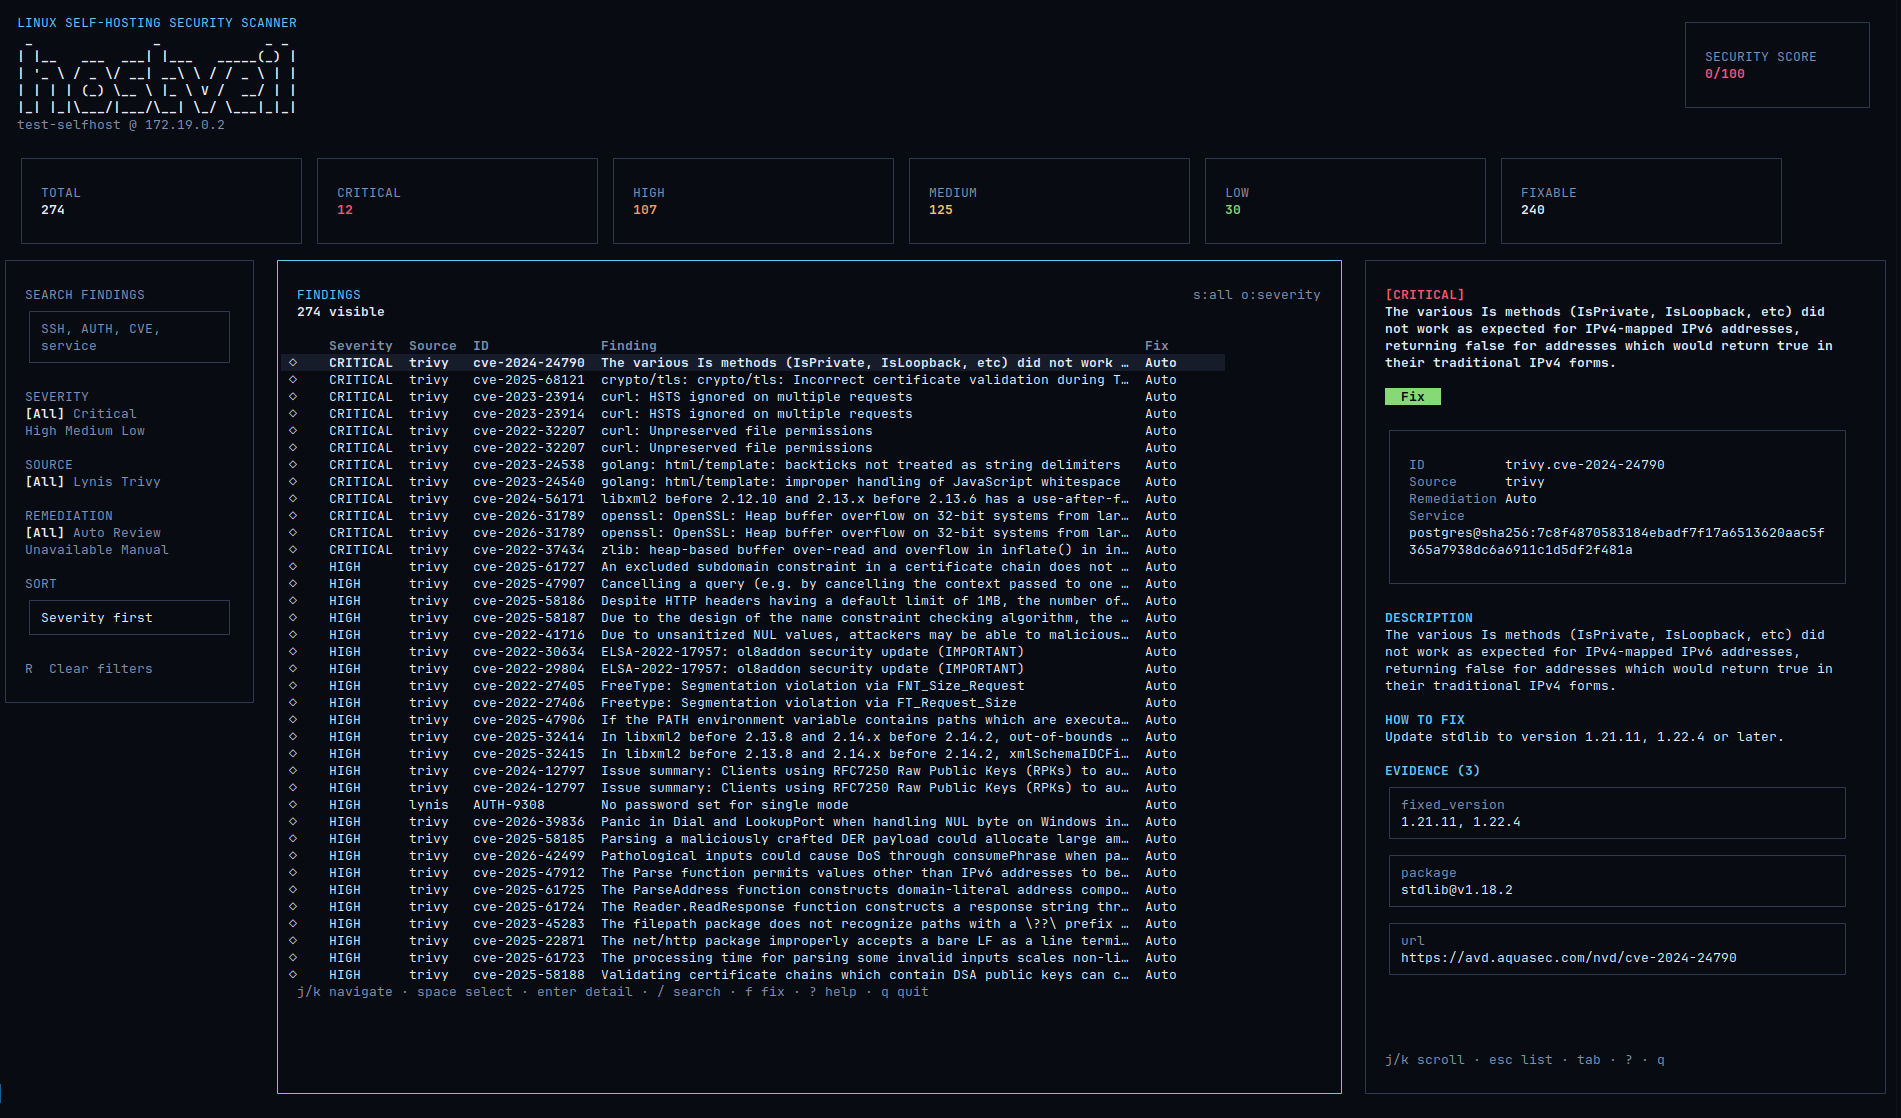Select diamond marker for cve-2022-29804 row
This screenshot has width=1901, height=1118.
(293, 669)
